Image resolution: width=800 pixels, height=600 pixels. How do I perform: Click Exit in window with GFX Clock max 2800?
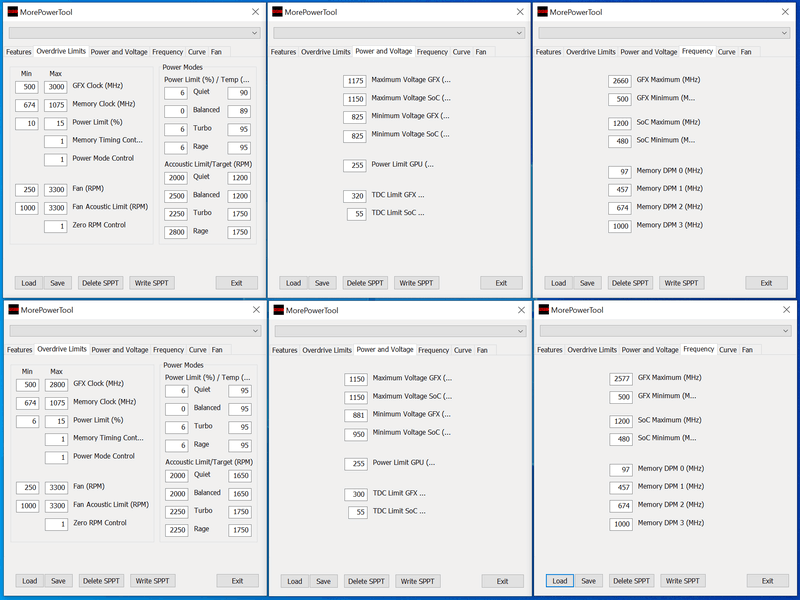coord(237,581)
